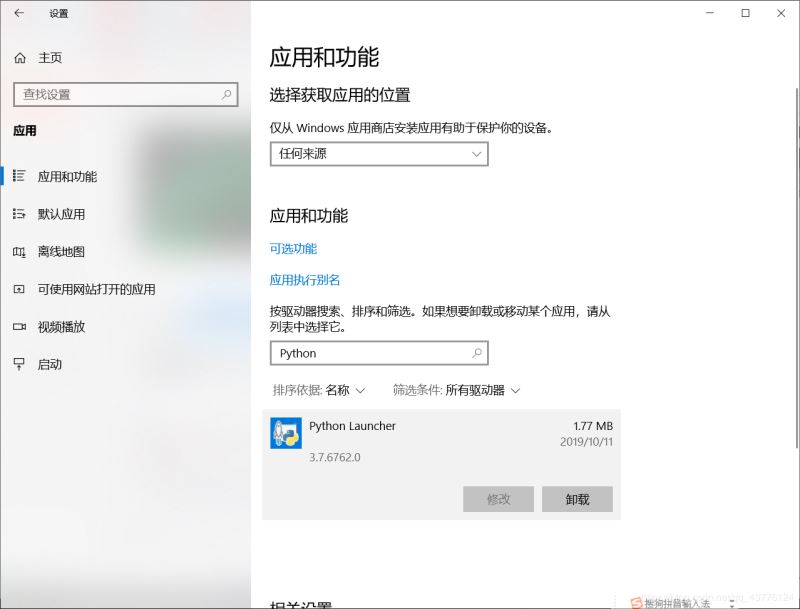Click the Sogou input method icon in taskbar

tap(636, 601)
